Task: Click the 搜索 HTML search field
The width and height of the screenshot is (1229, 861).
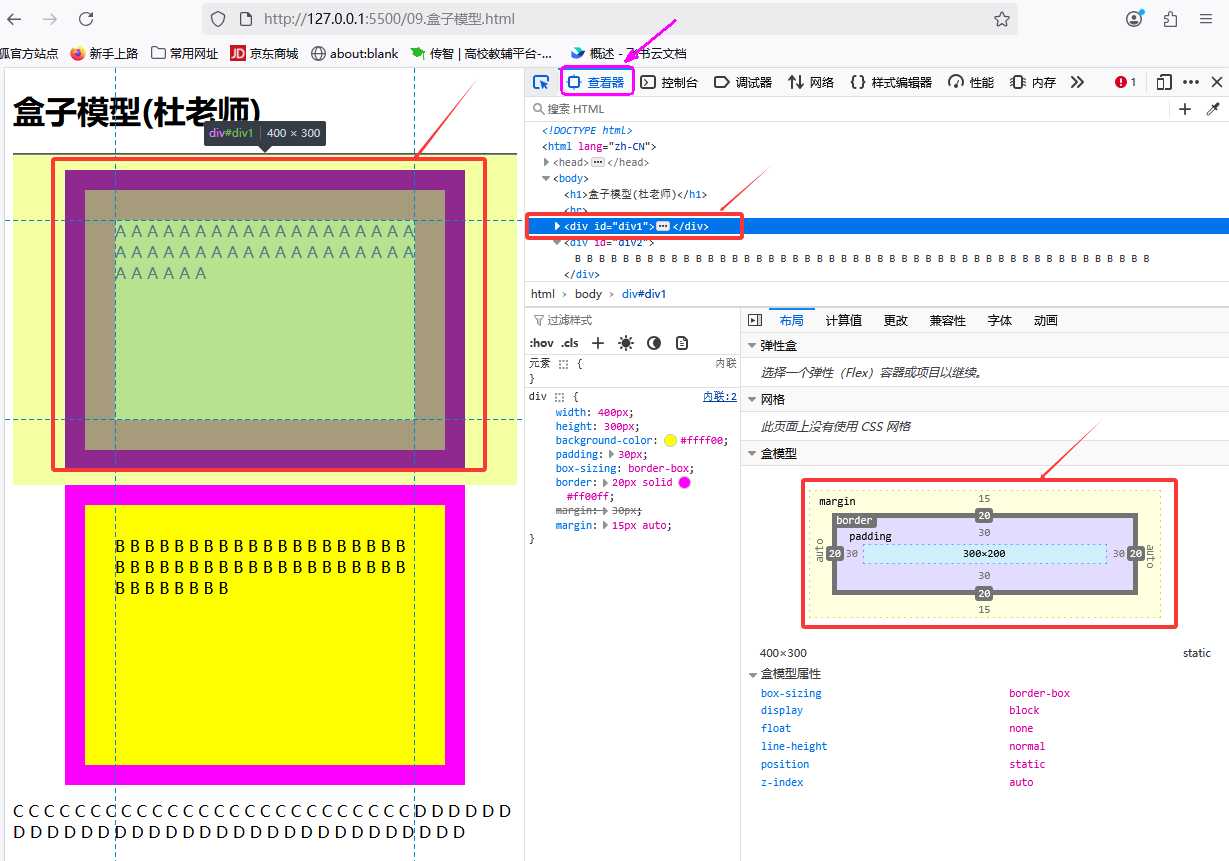Action: 640,109
